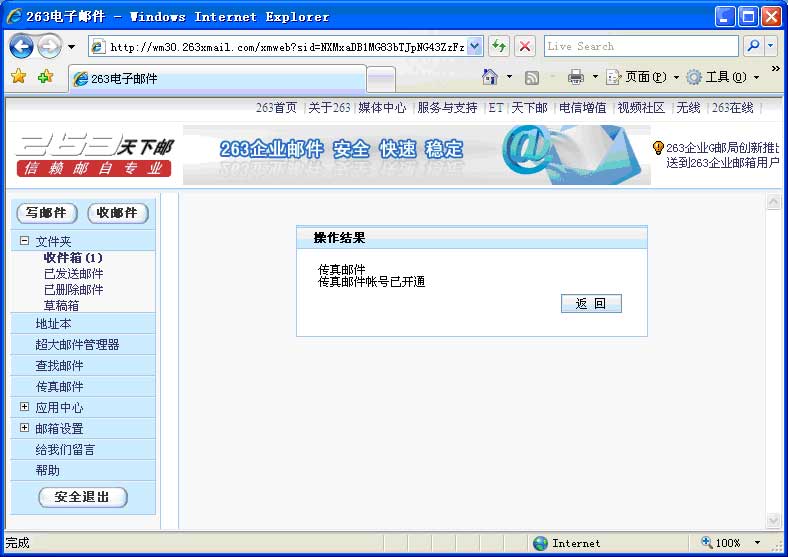Open the ET link in top navigation
788x557 pixels.
(x=496, y=108)
